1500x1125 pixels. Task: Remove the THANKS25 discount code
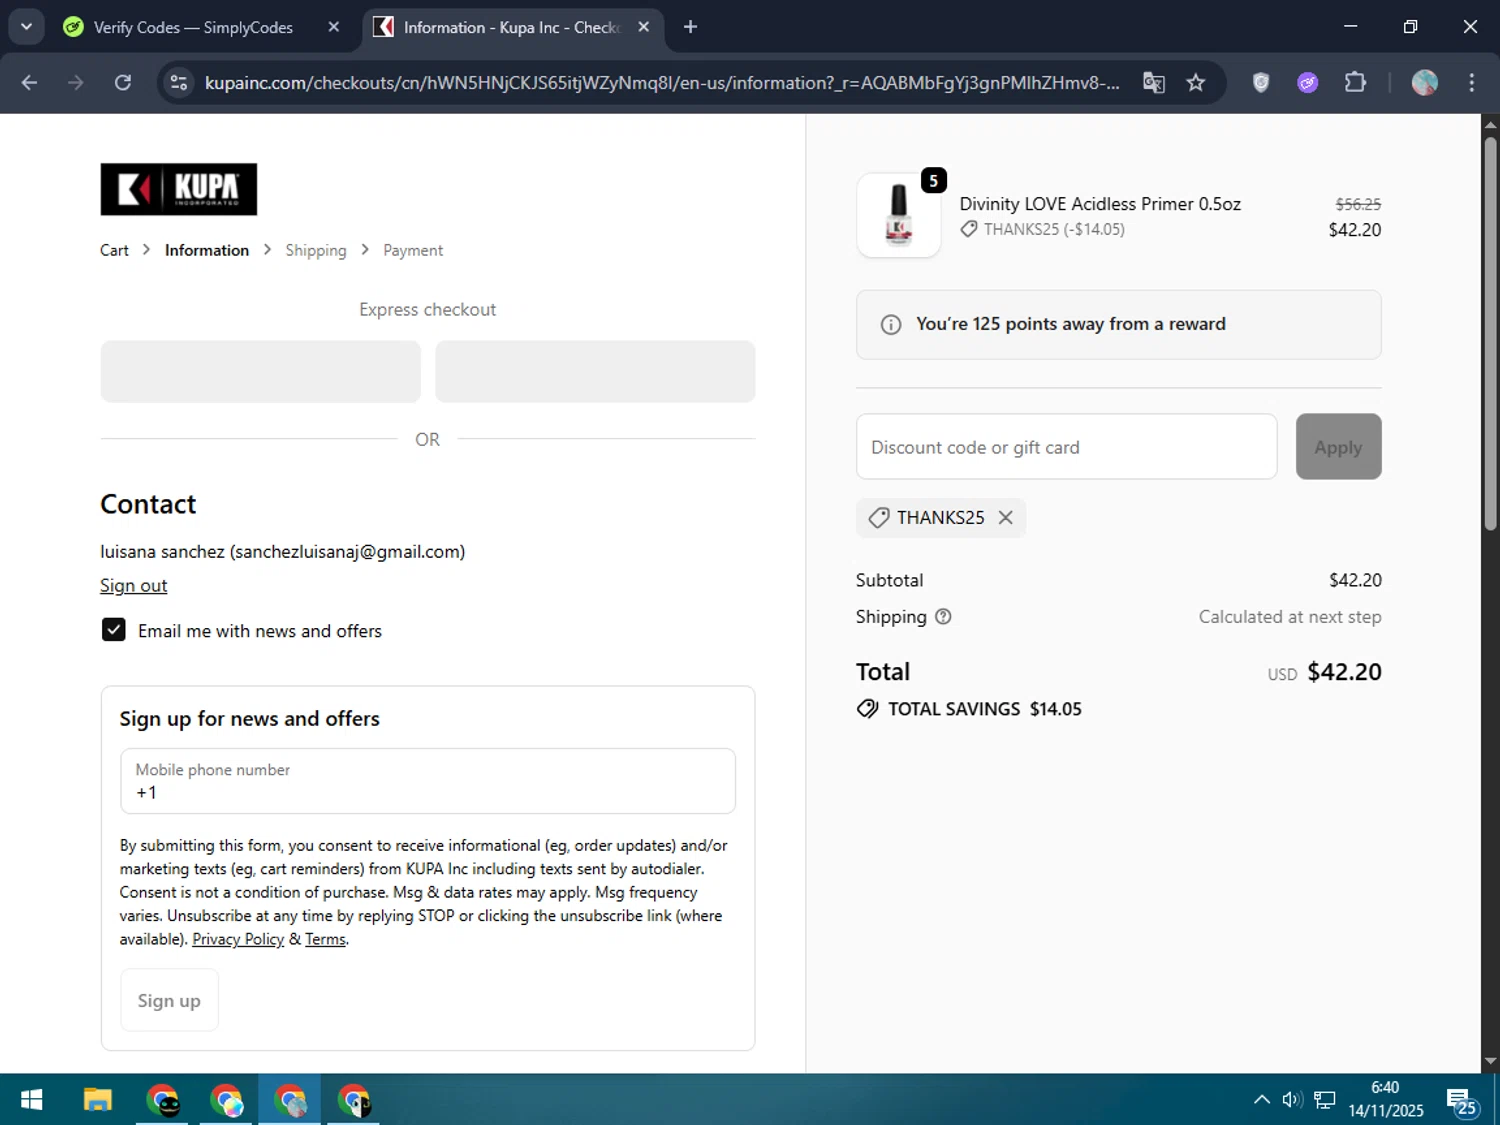click(x=1006, y=517)
